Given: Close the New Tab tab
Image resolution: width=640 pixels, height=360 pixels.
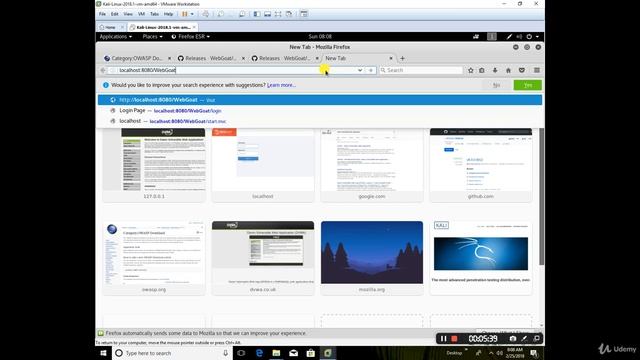Looking at the screenshot, I should [391, 58].
